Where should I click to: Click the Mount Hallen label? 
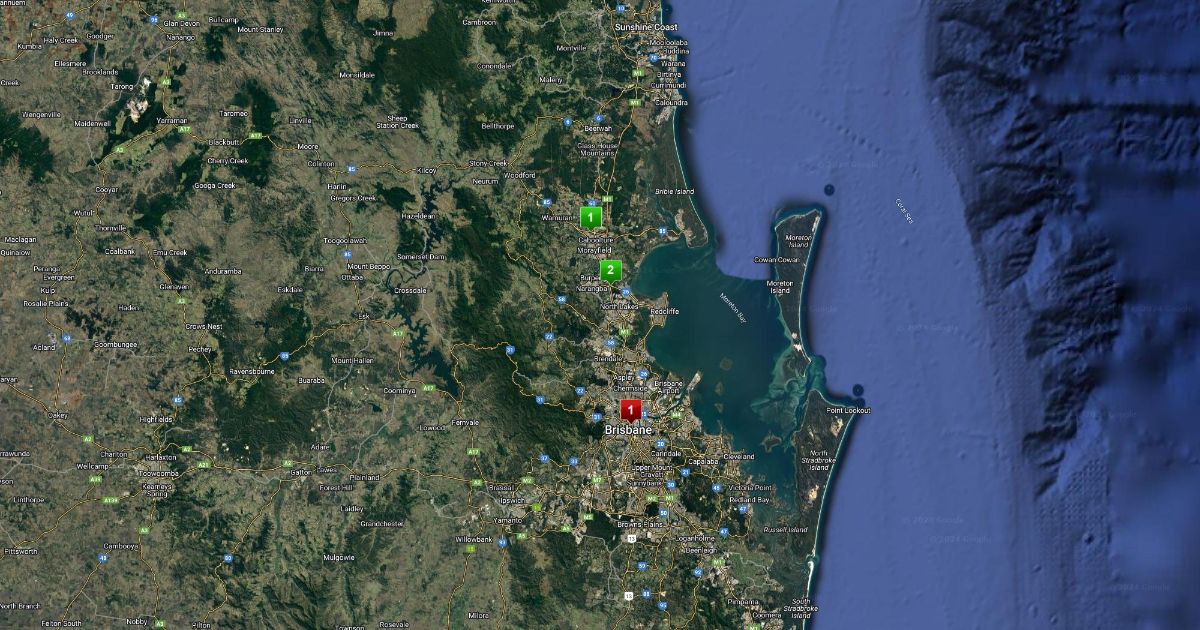pyautogui.click(x=352, y=360)
